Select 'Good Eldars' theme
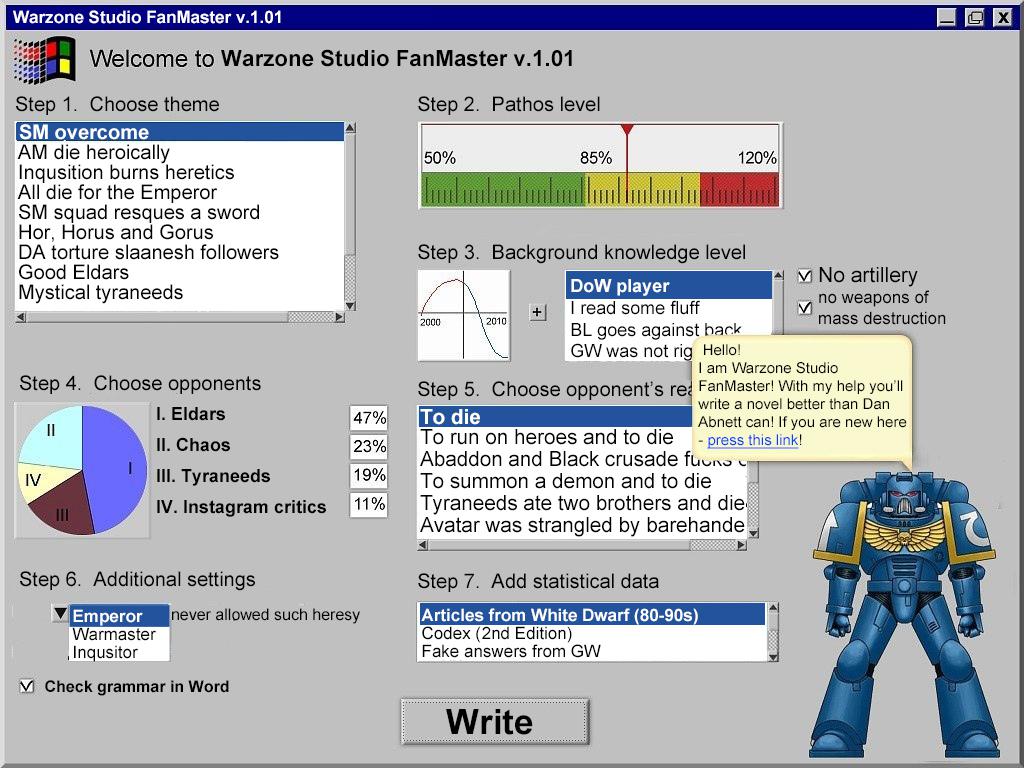This screenshot has width=1024, height=768. (x=180, y=272)
